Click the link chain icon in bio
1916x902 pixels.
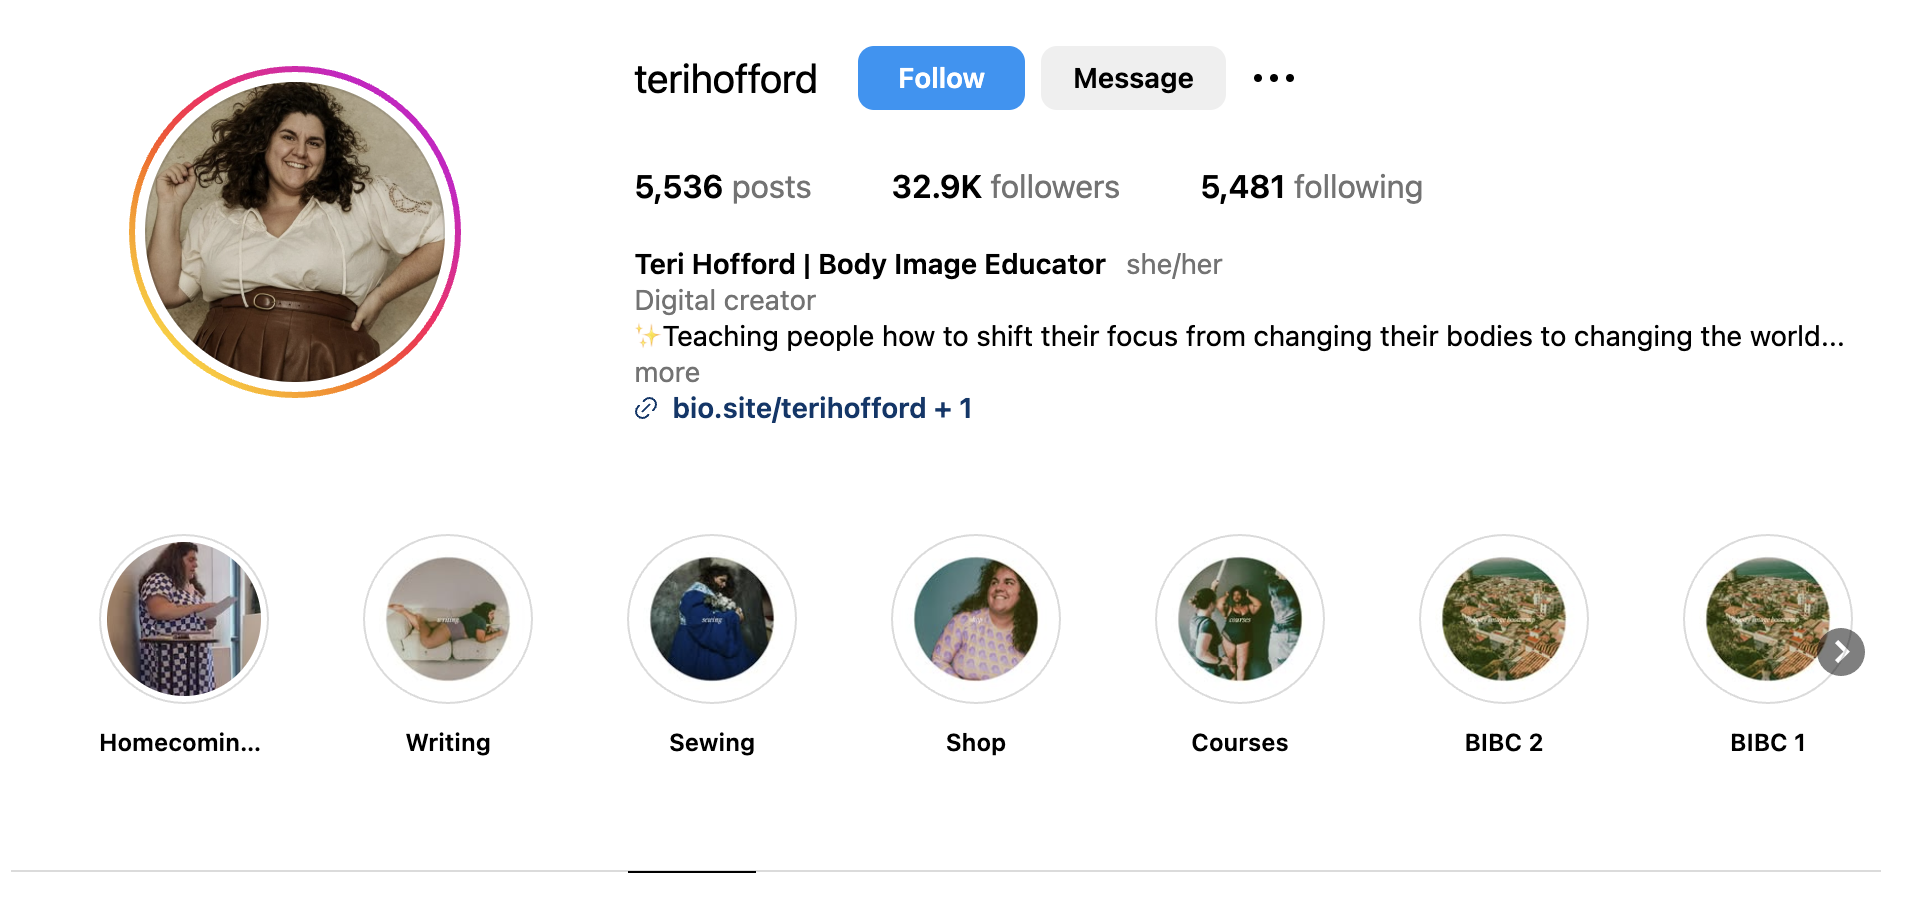pyautogui.click(x=646, y=408)
